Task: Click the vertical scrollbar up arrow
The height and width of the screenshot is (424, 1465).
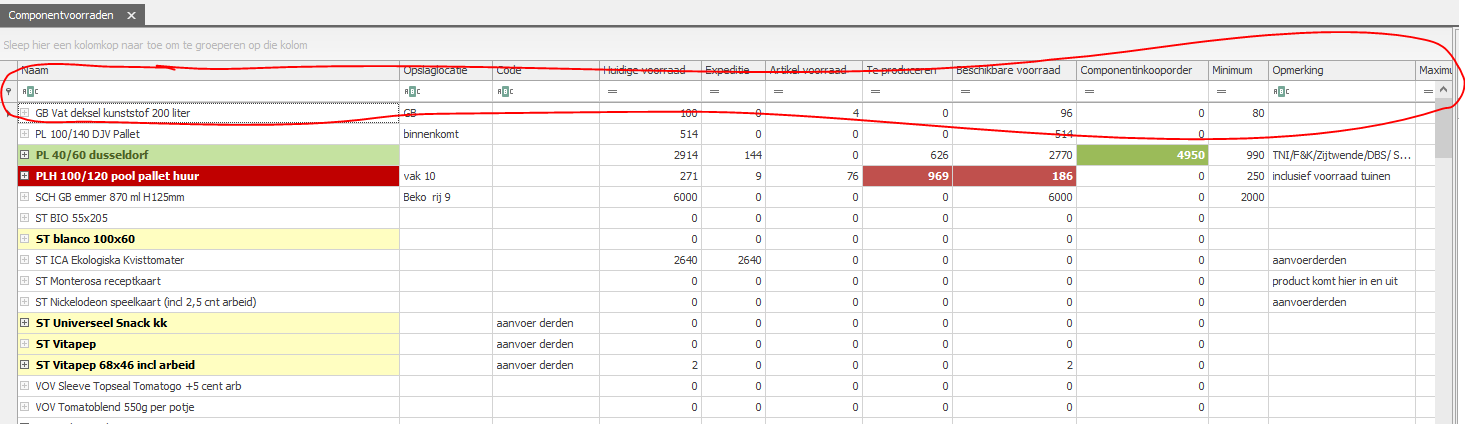Action: (1443, 90)
